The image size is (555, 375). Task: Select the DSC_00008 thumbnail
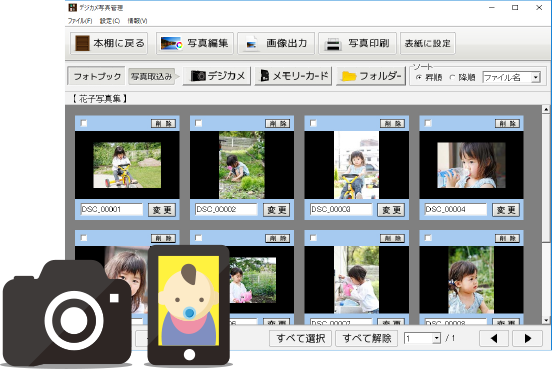pos(471,280)
